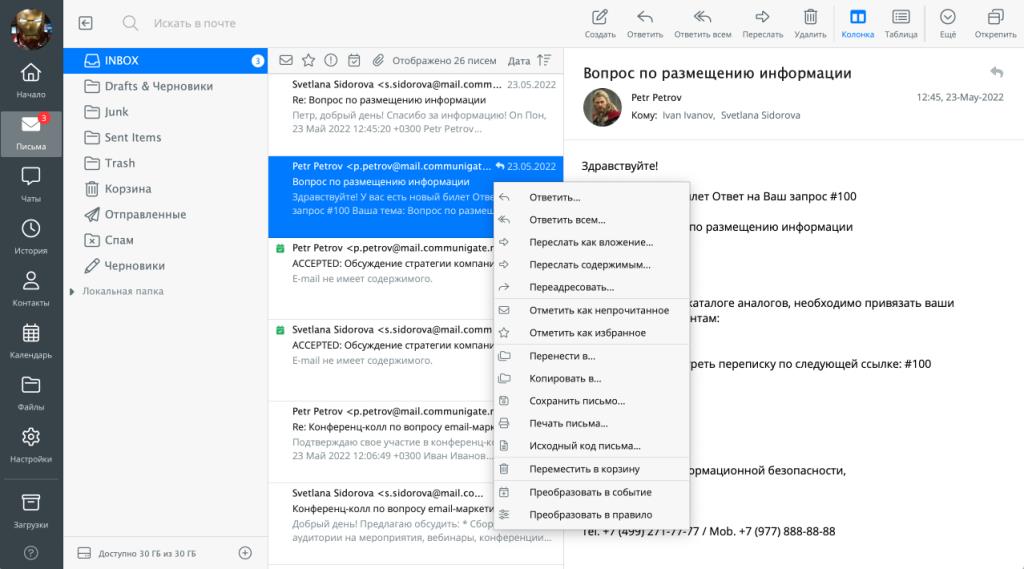Image resolution: width=1024 pixels, height=569 pixels.
Task: Choose Ответить всем... from the context menu
Action: [592, 219]
